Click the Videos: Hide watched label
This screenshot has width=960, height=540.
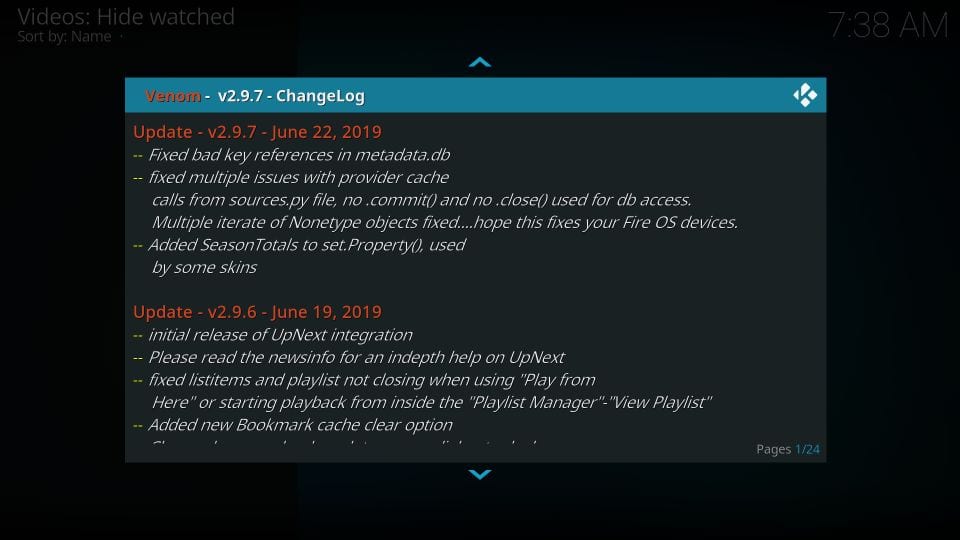pos(126,17)
